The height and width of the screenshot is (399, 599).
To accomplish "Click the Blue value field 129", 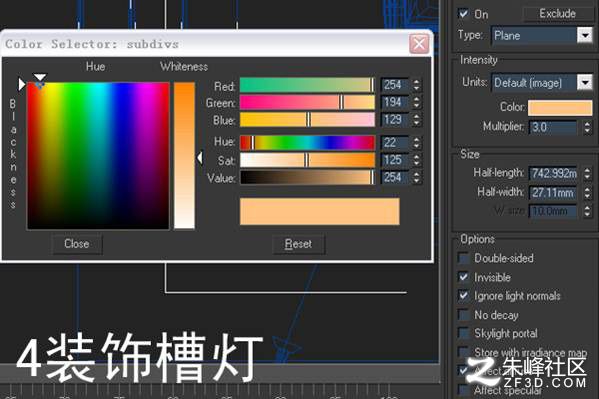I will point(395,120).
